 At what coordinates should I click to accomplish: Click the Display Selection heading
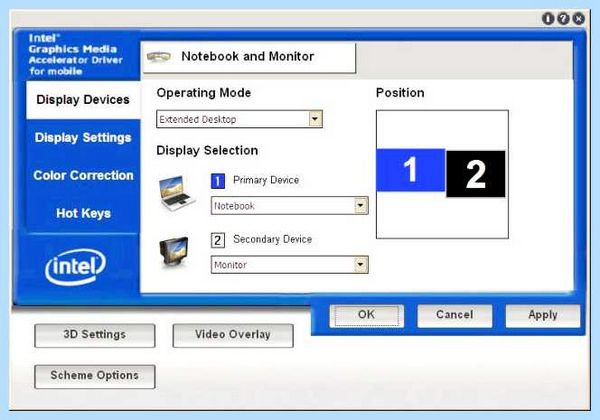(x=207, y=150)
